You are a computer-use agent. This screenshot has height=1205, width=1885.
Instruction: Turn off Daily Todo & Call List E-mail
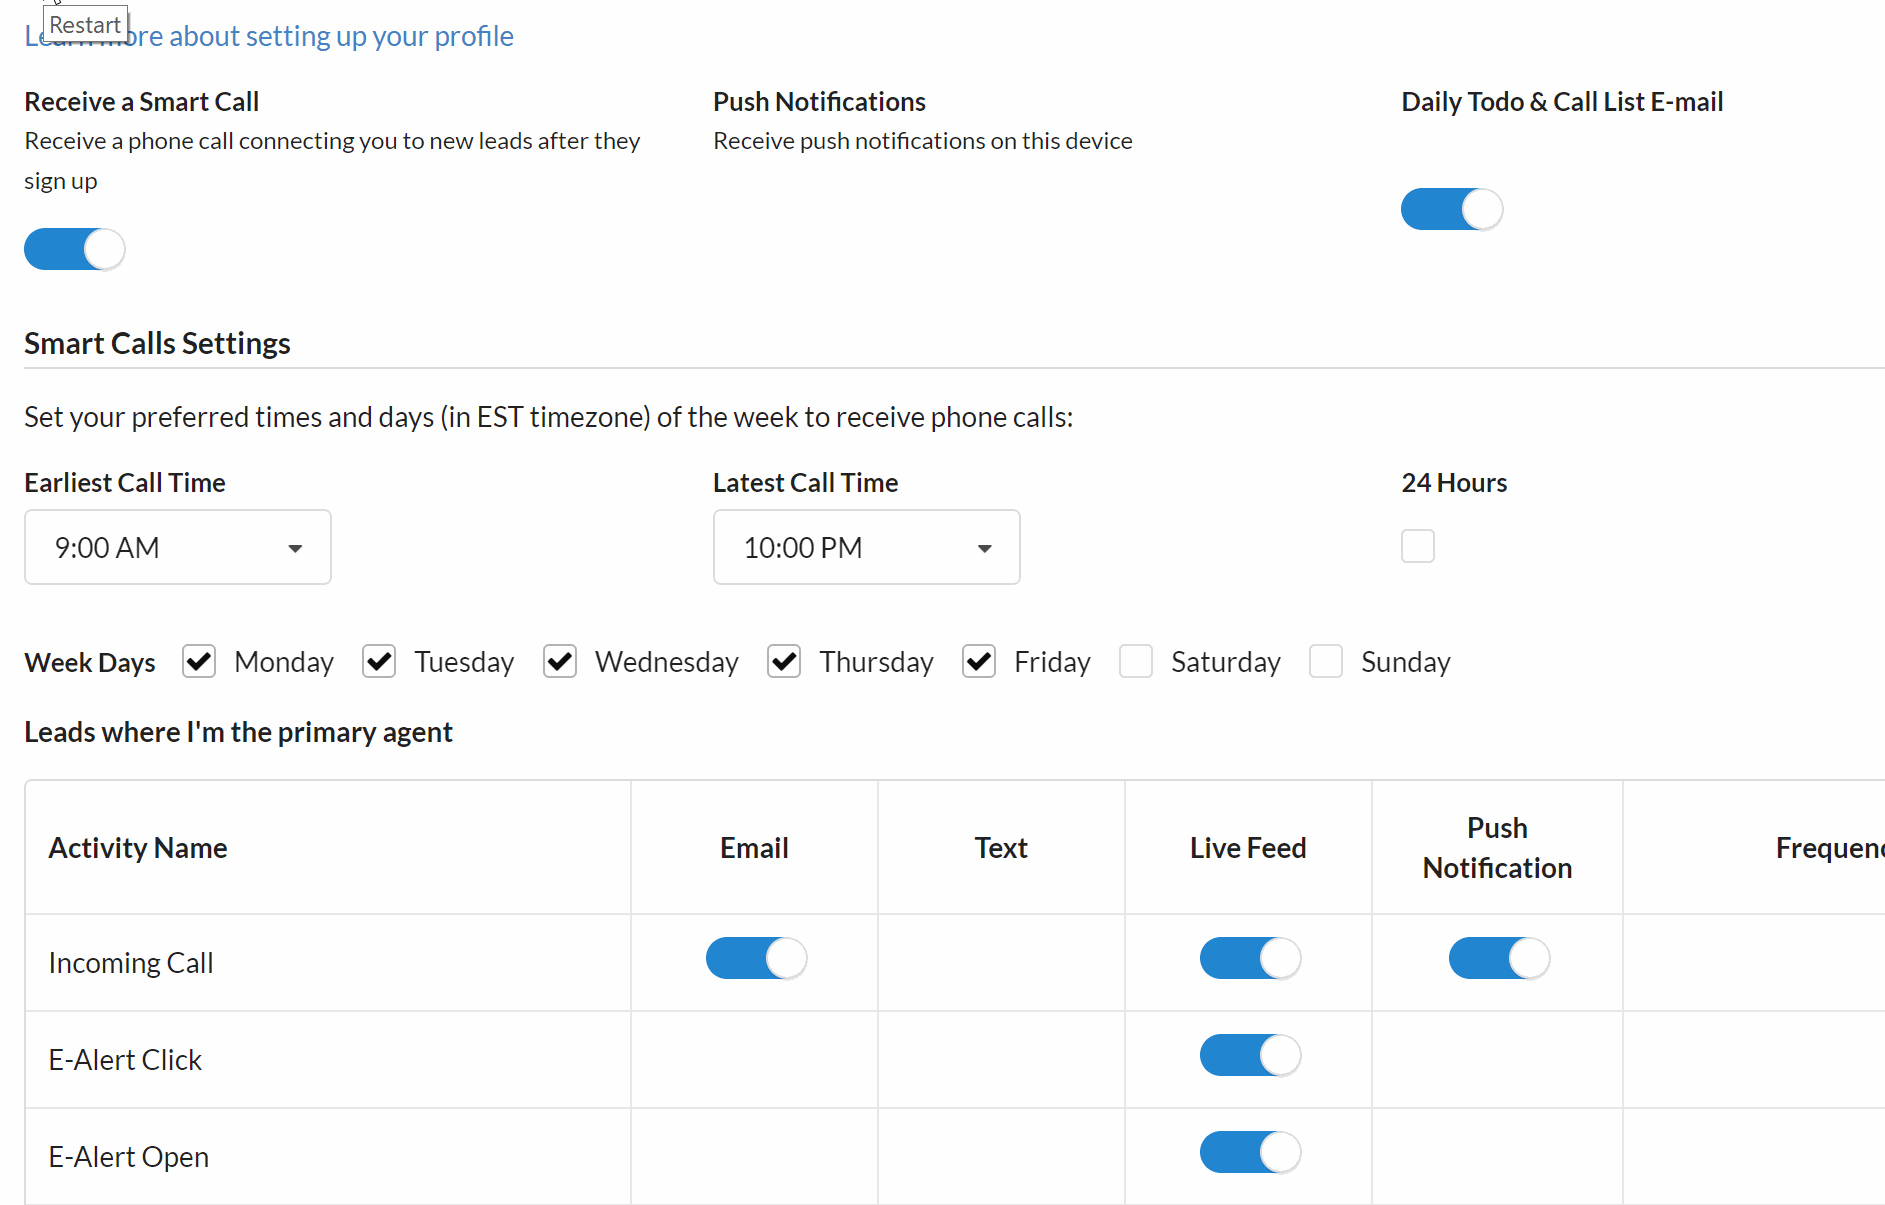(x=1451, y=209)
